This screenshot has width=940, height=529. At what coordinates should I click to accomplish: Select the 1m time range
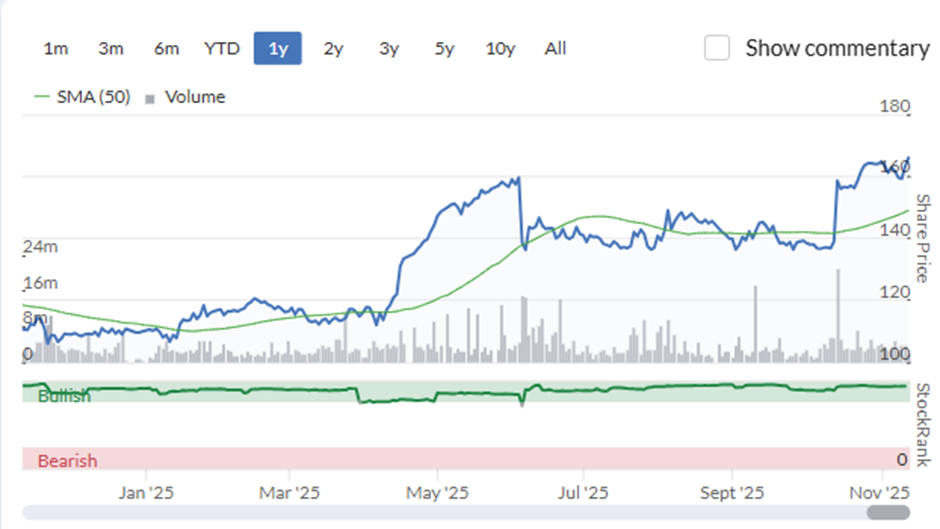[x=56, y=48]
